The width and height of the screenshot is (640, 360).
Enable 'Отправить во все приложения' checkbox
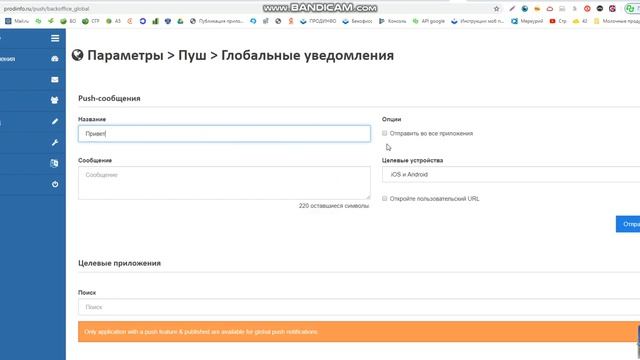(384, 133)
